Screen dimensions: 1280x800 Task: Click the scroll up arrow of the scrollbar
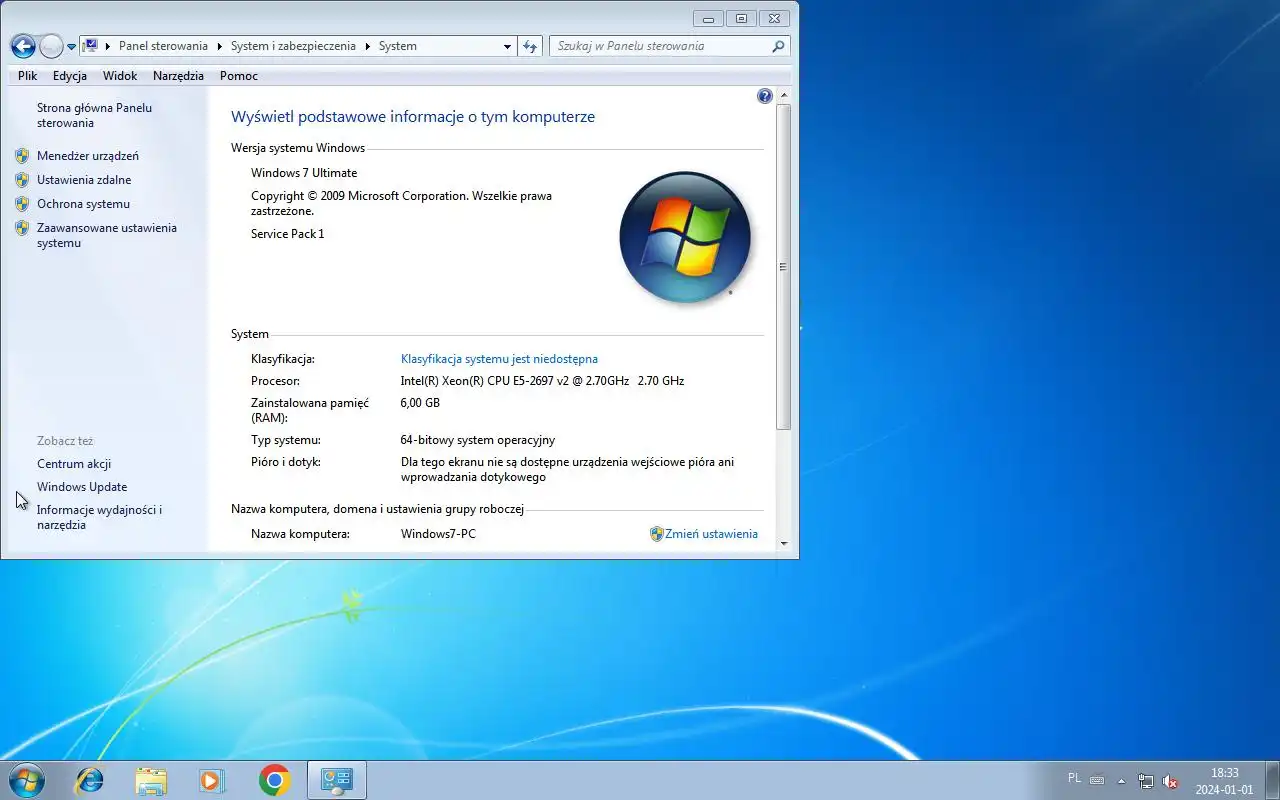click(x=784, y=96)
